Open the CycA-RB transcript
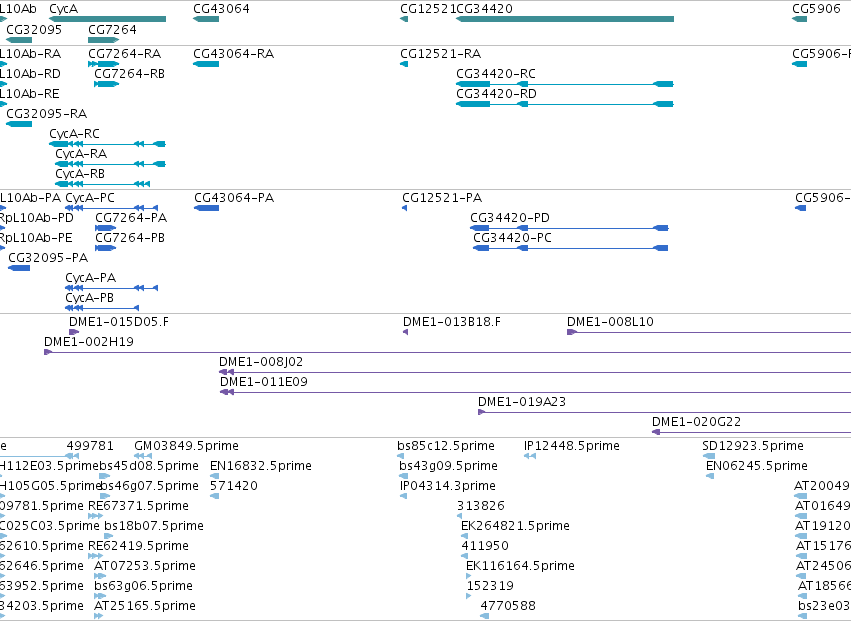Image resolution: width=851 pixels, height=621 pixels. coord(80,174)
